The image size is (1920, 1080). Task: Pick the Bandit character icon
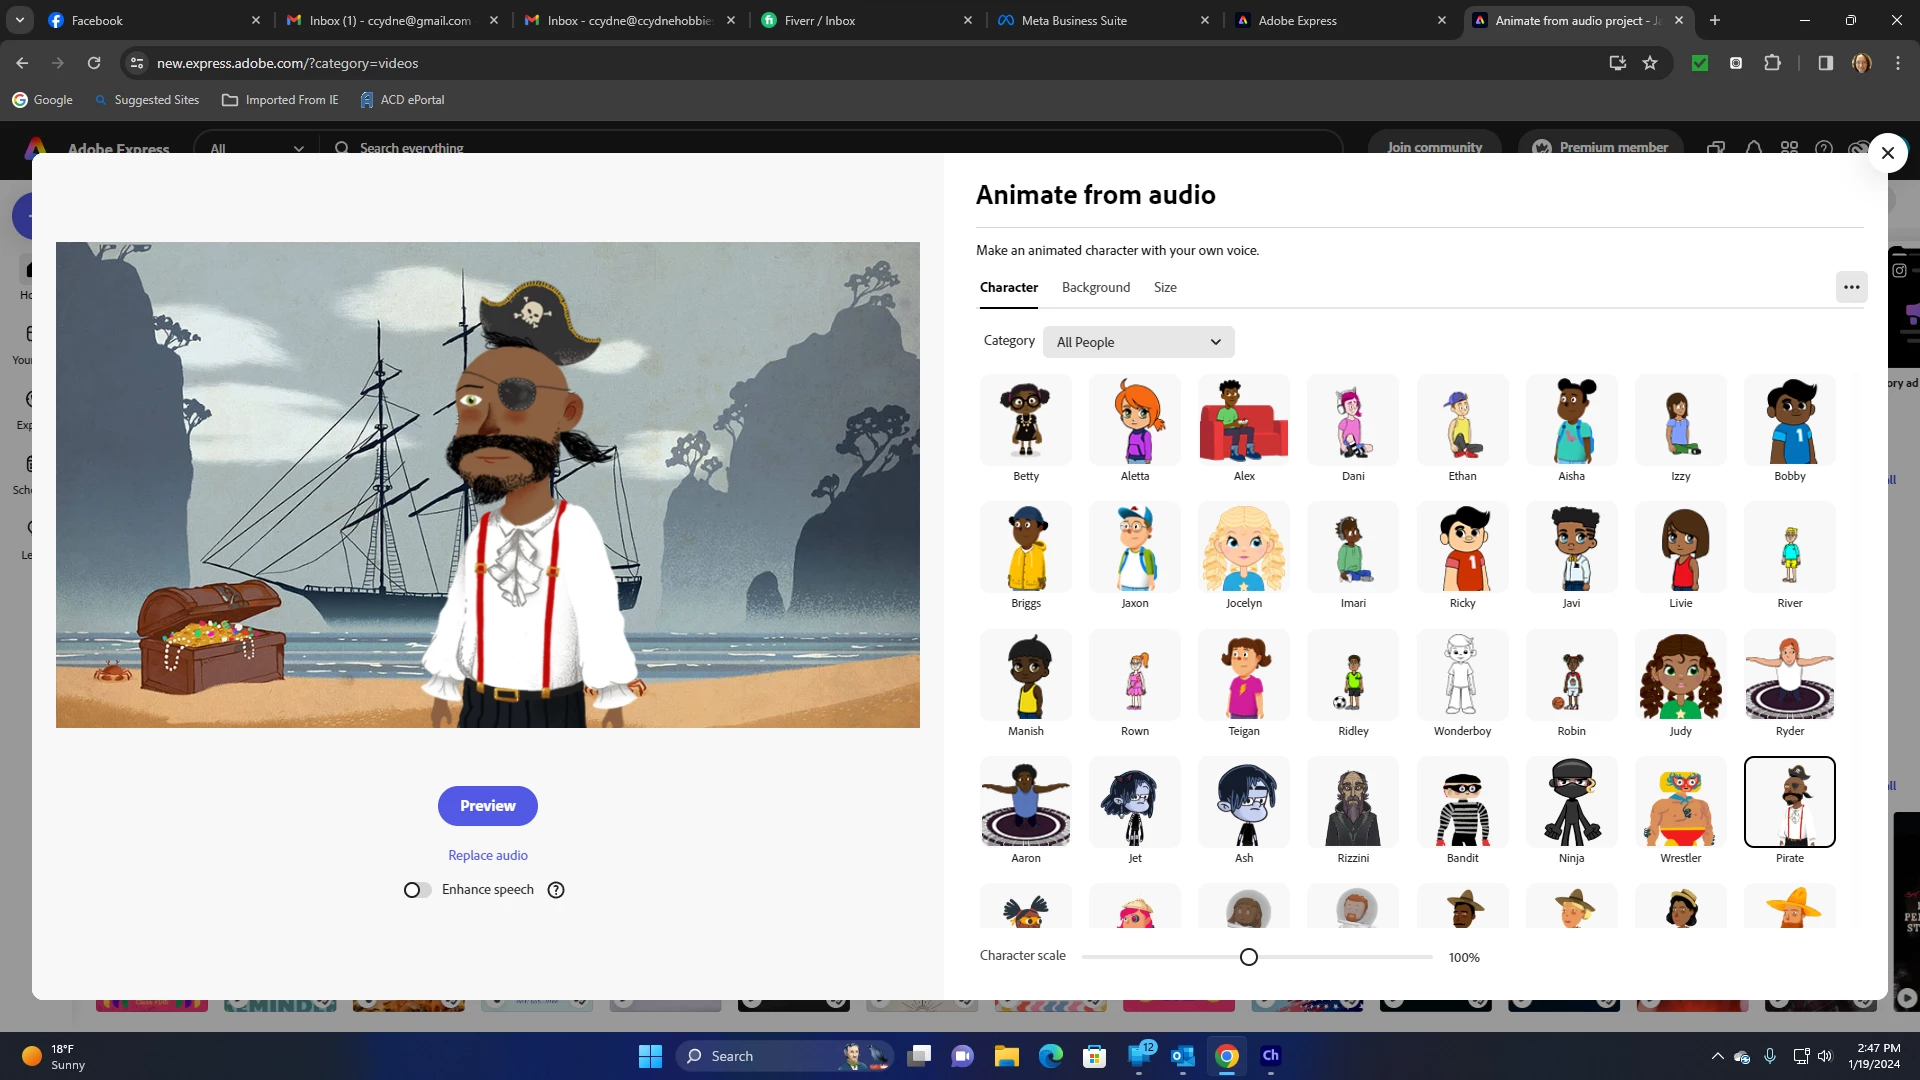point(1462,803)
